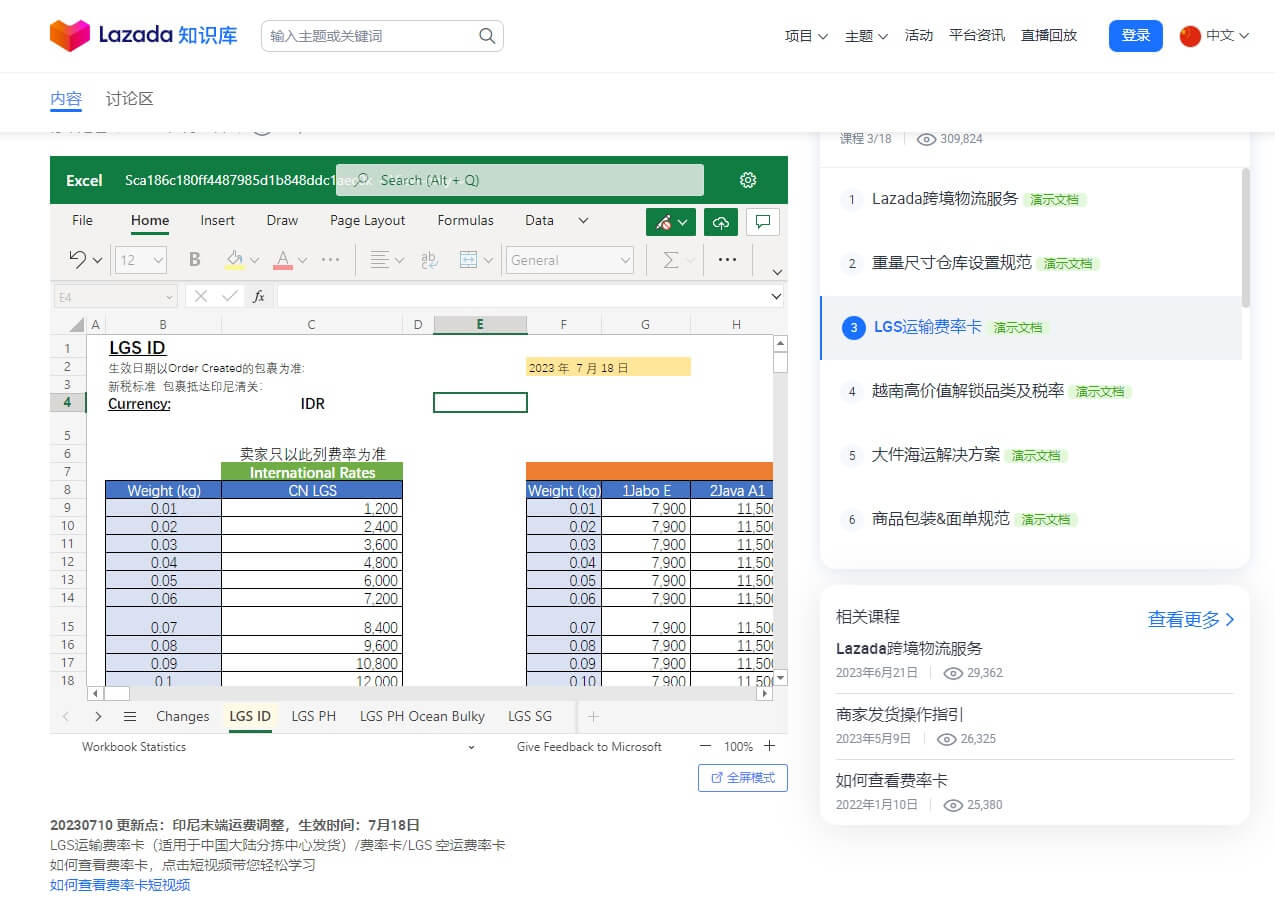Switch to LGS PH Ocean Bulky sheet
1275x908 pixels.
(422, 716)
